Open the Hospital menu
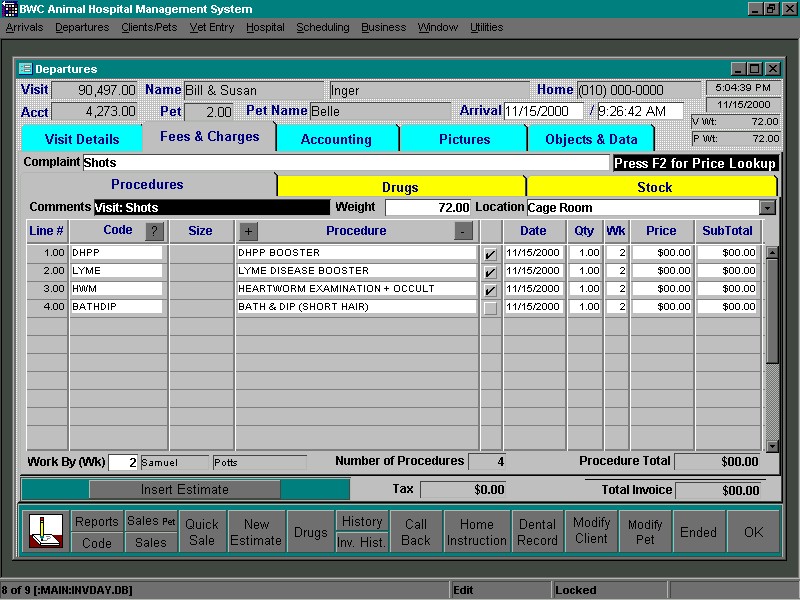This screenshot has height=600, width=800. click(265, 27)
